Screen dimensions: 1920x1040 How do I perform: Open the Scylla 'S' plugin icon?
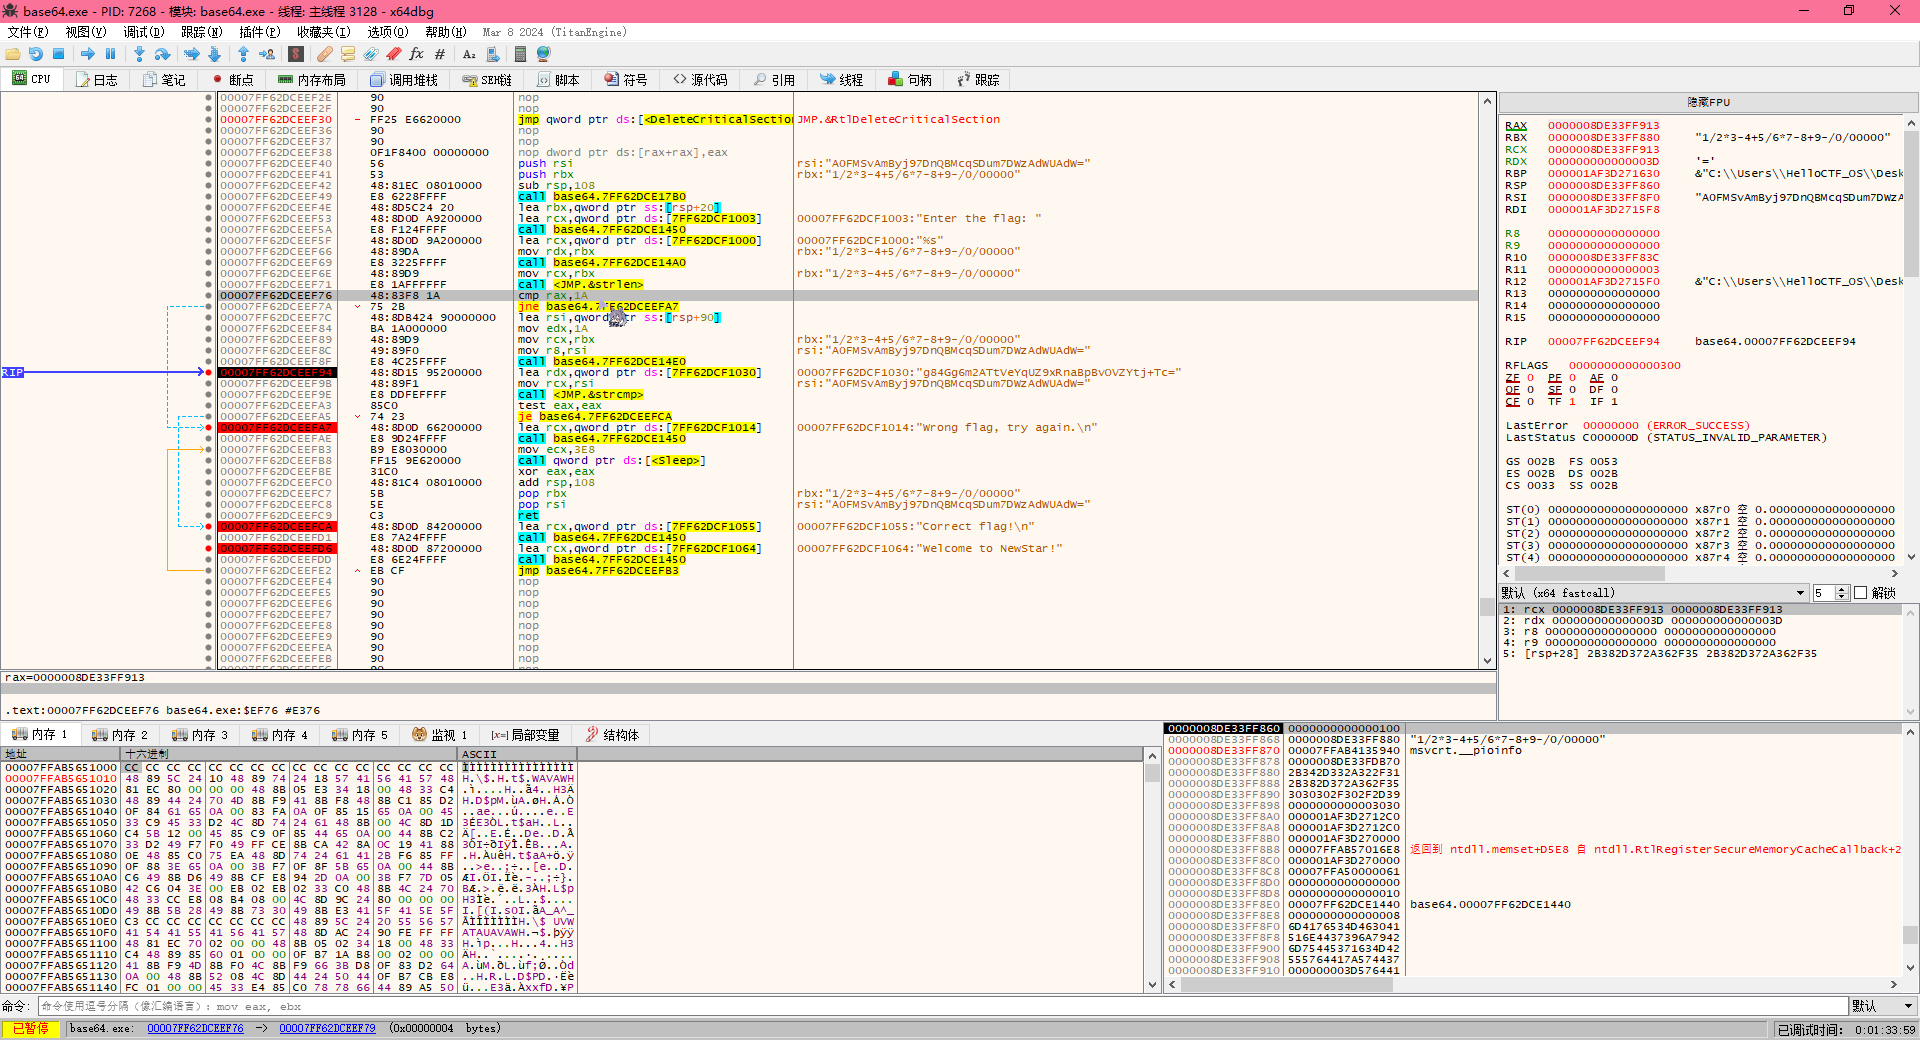[296, 54]
